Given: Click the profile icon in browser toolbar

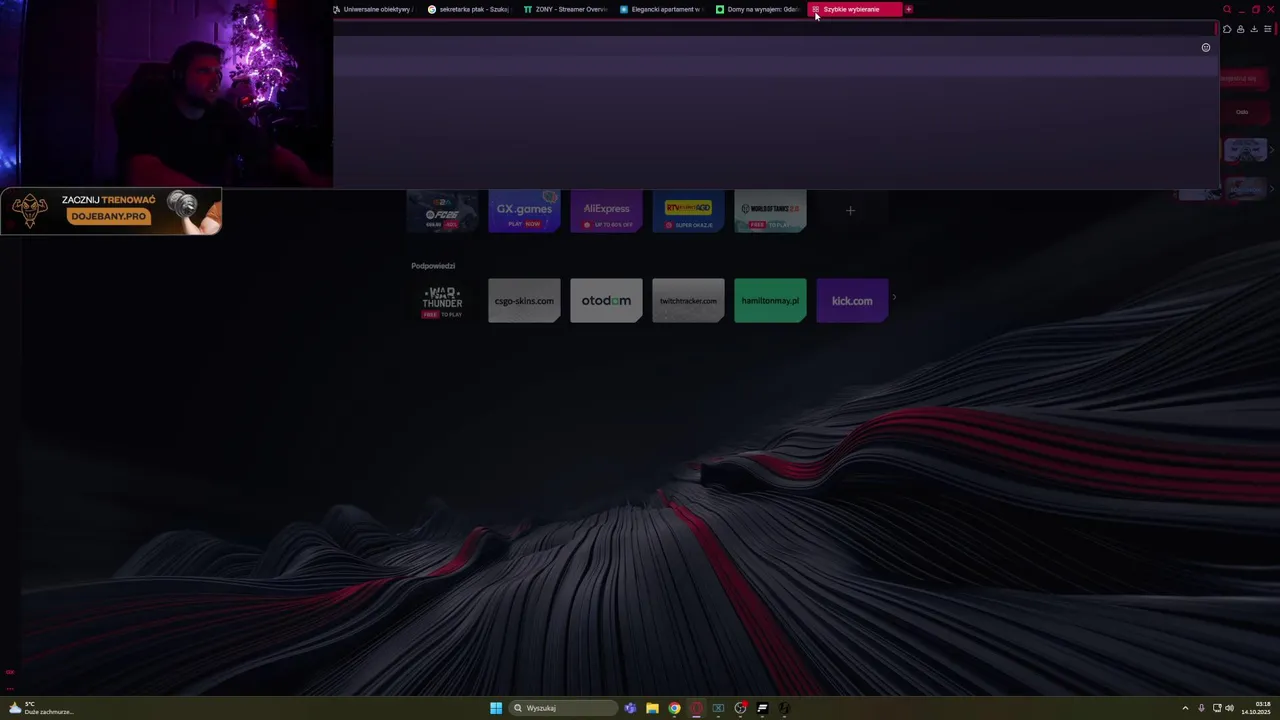Looking at the screenshot, I should 1241,29.
